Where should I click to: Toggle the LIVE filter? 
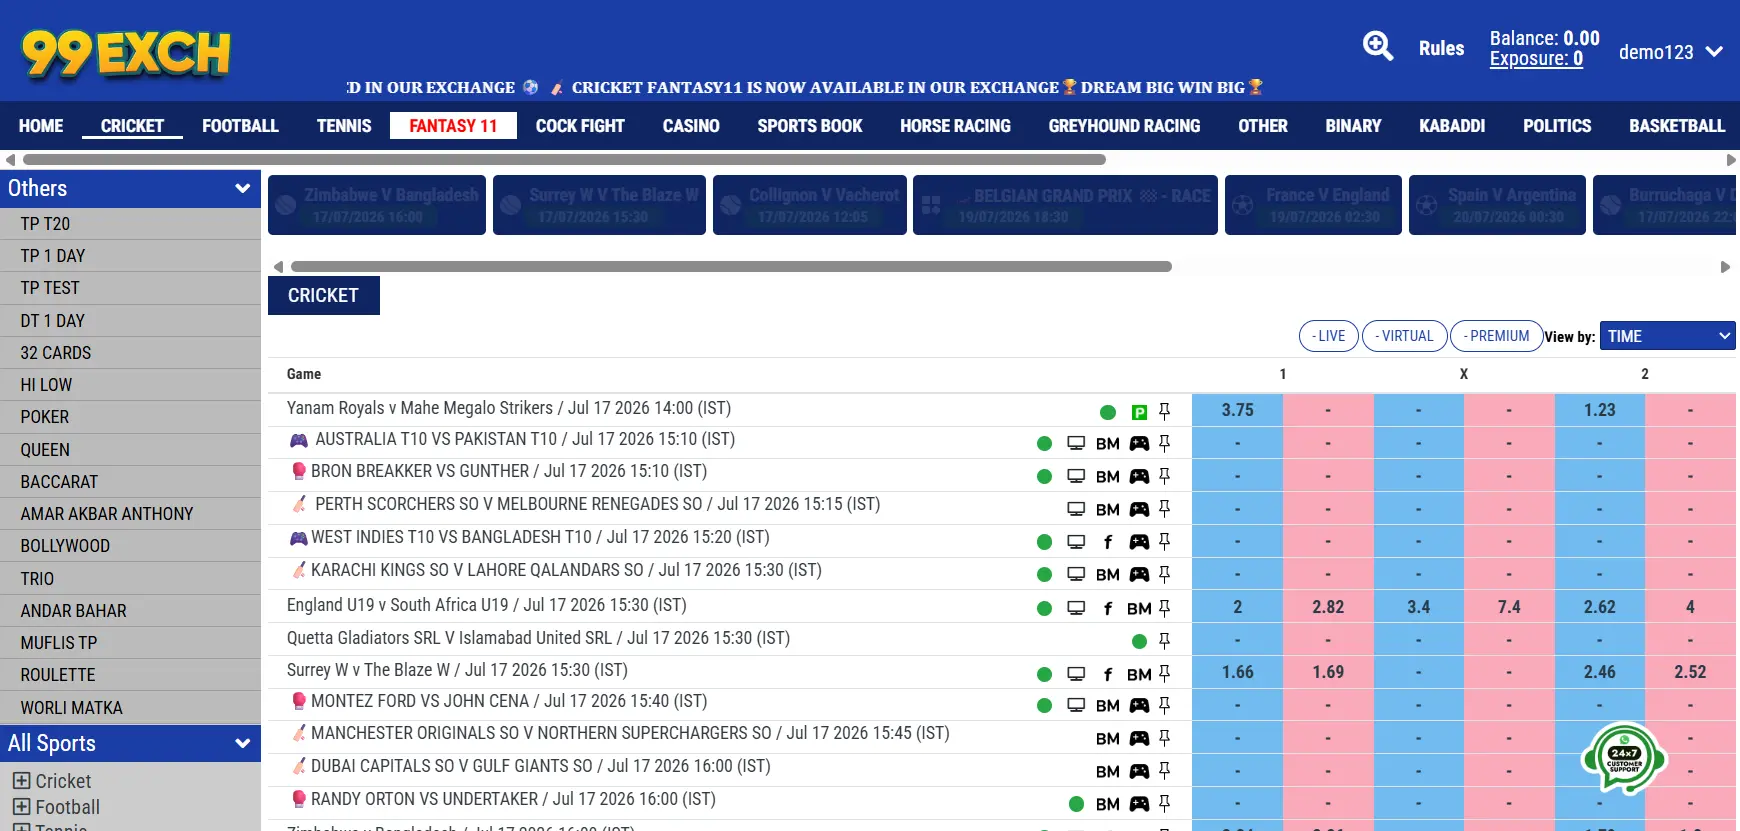(1328, 336)
